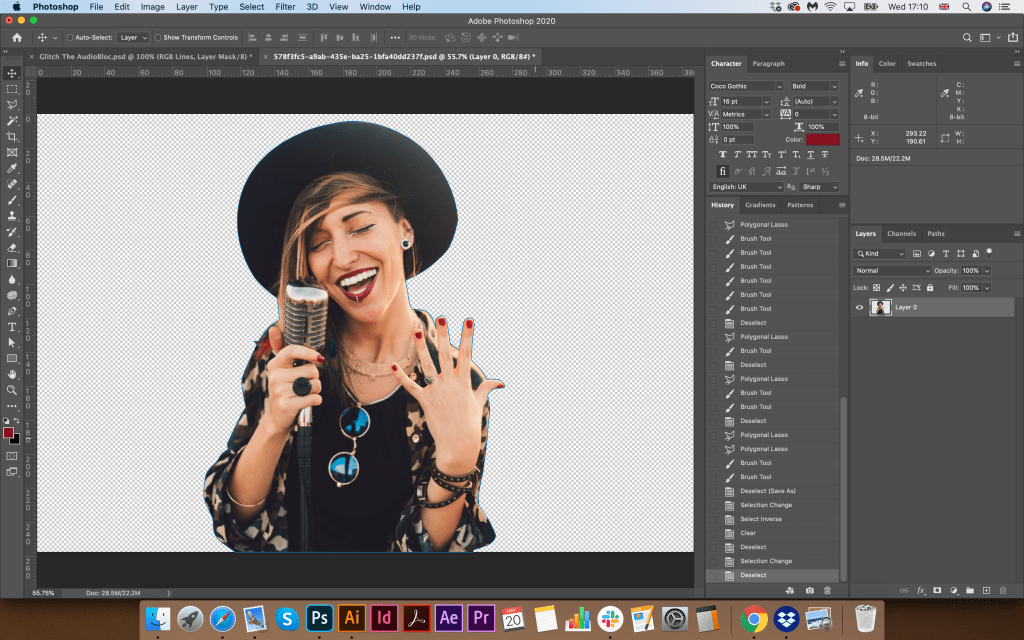
Task: Choose the Zoom tool in toolbar
Action: [x=12, y=390]
